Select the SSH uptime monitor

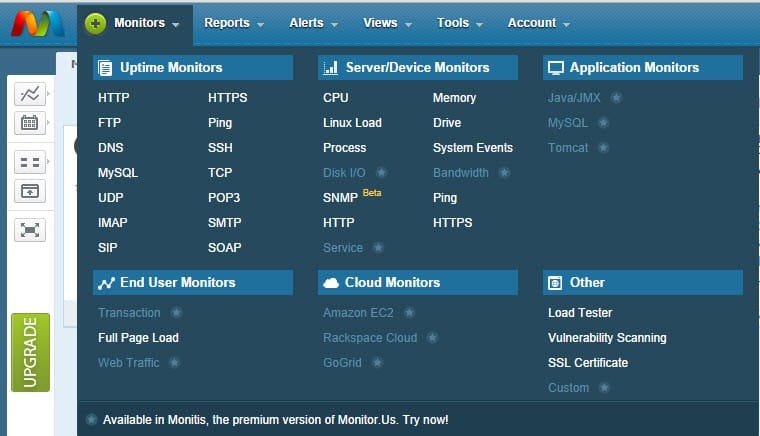[x=220, y=148]
